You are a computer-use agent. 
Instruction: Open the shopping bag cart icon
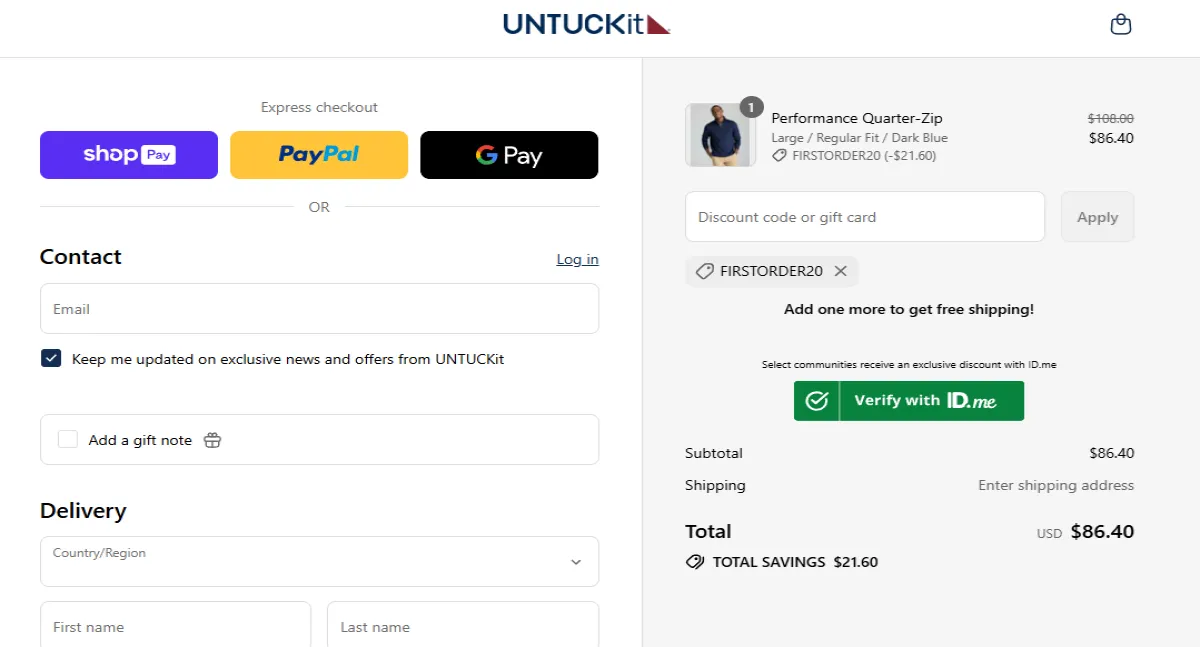click(1121, 25)
